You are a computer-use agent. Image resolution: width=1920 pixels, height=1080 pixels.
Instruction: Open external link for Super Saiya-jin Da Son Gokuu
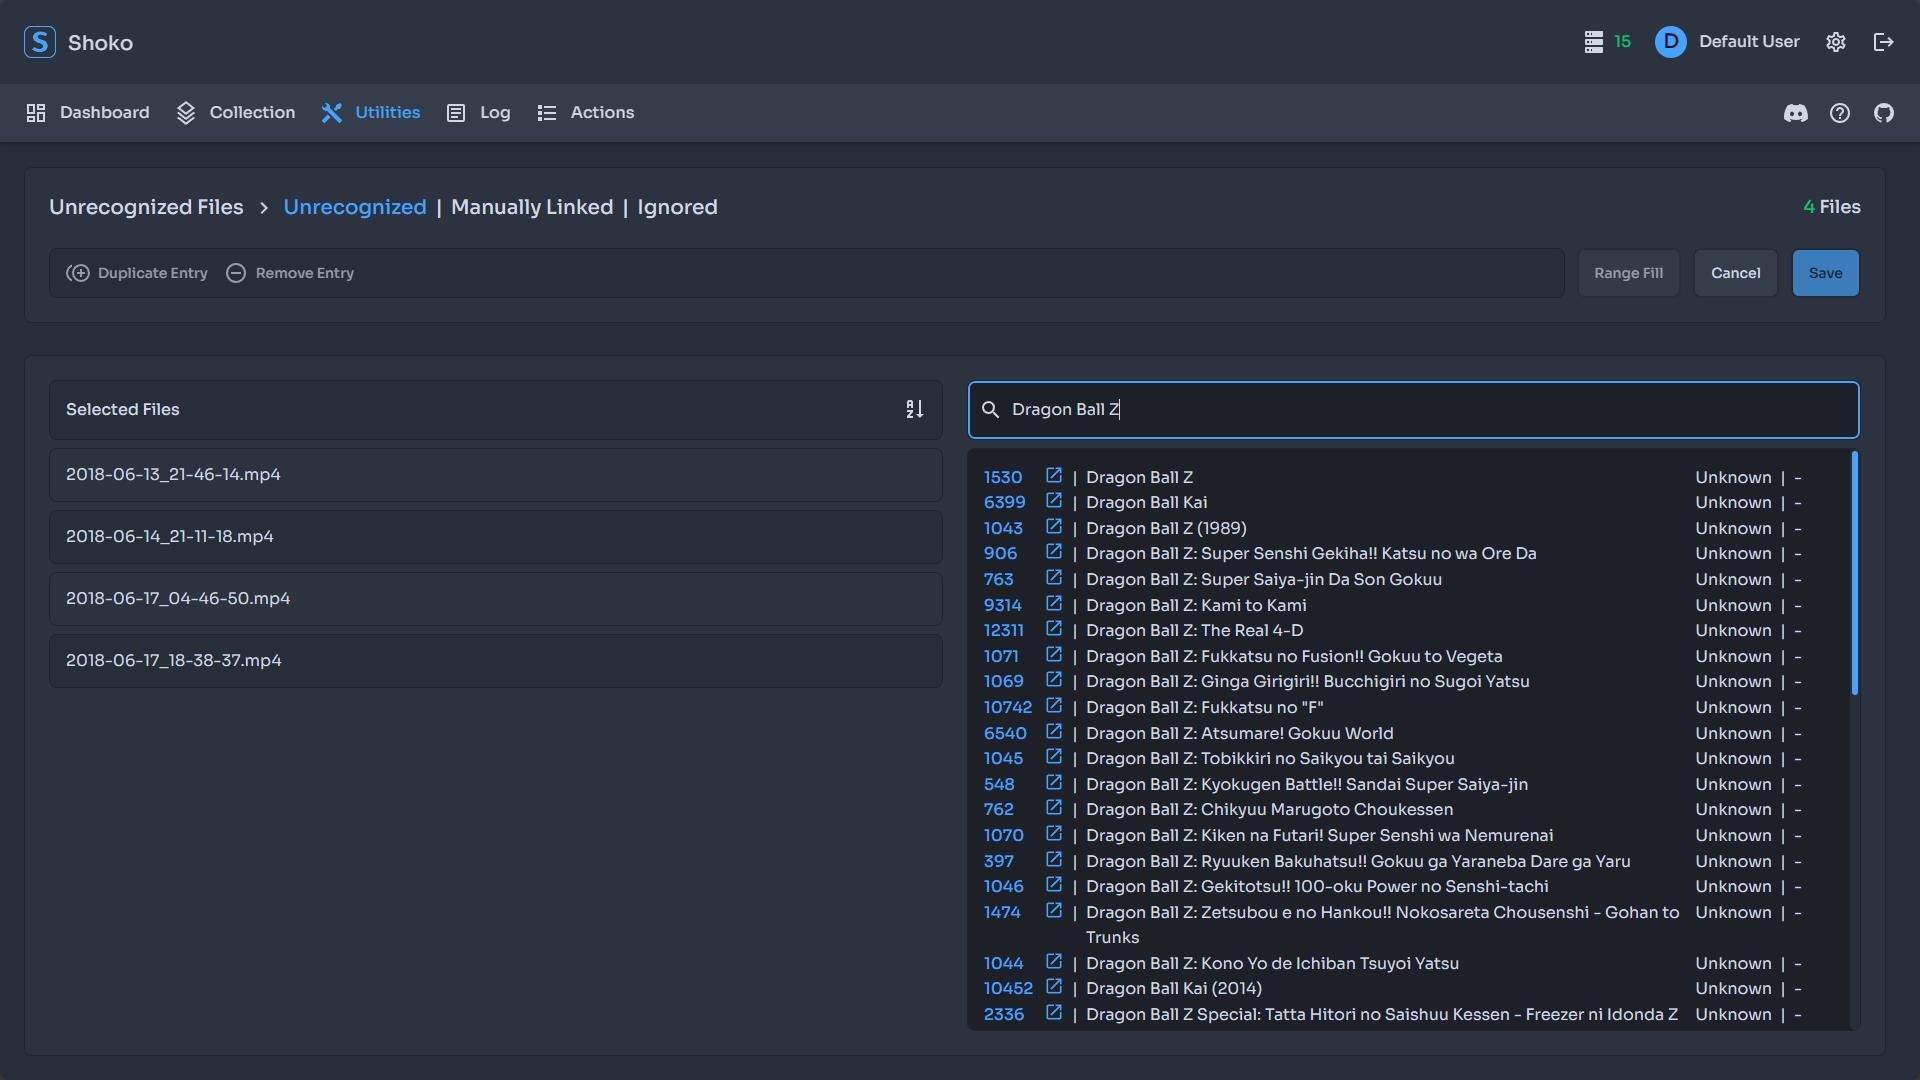pos(1053,578)
